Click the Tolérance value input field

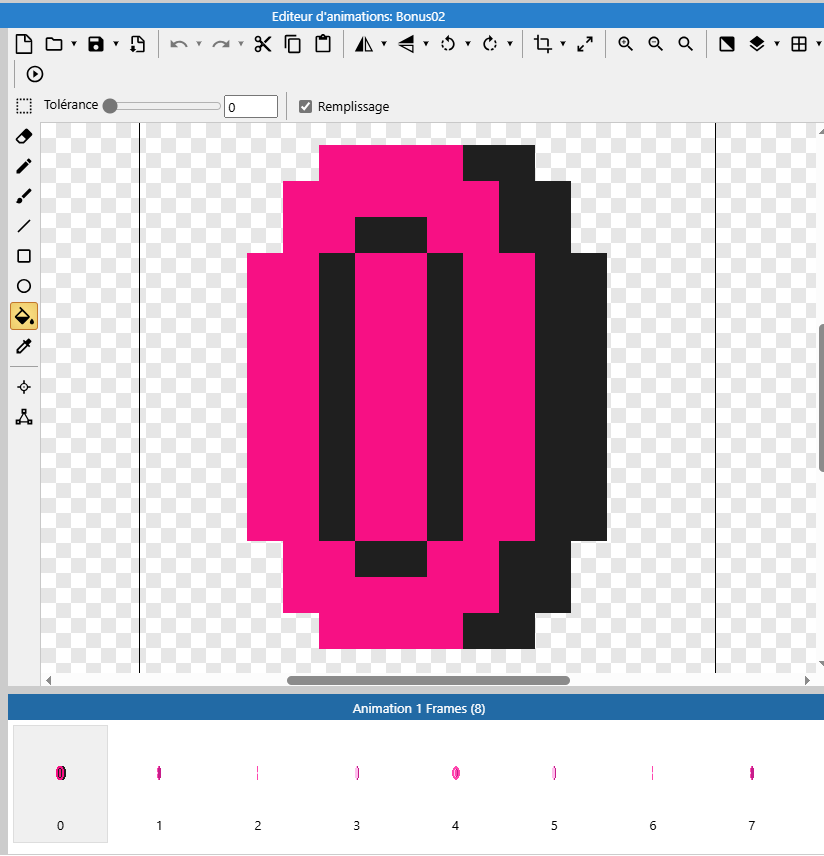251,106
